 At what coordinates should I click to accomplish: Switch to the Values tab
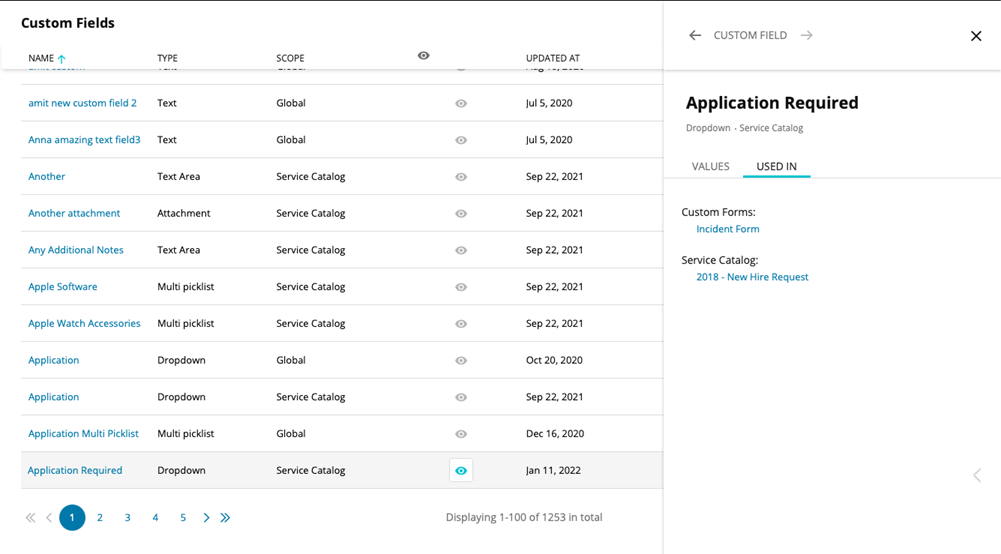pyautogui.click(x=710, y=167)
